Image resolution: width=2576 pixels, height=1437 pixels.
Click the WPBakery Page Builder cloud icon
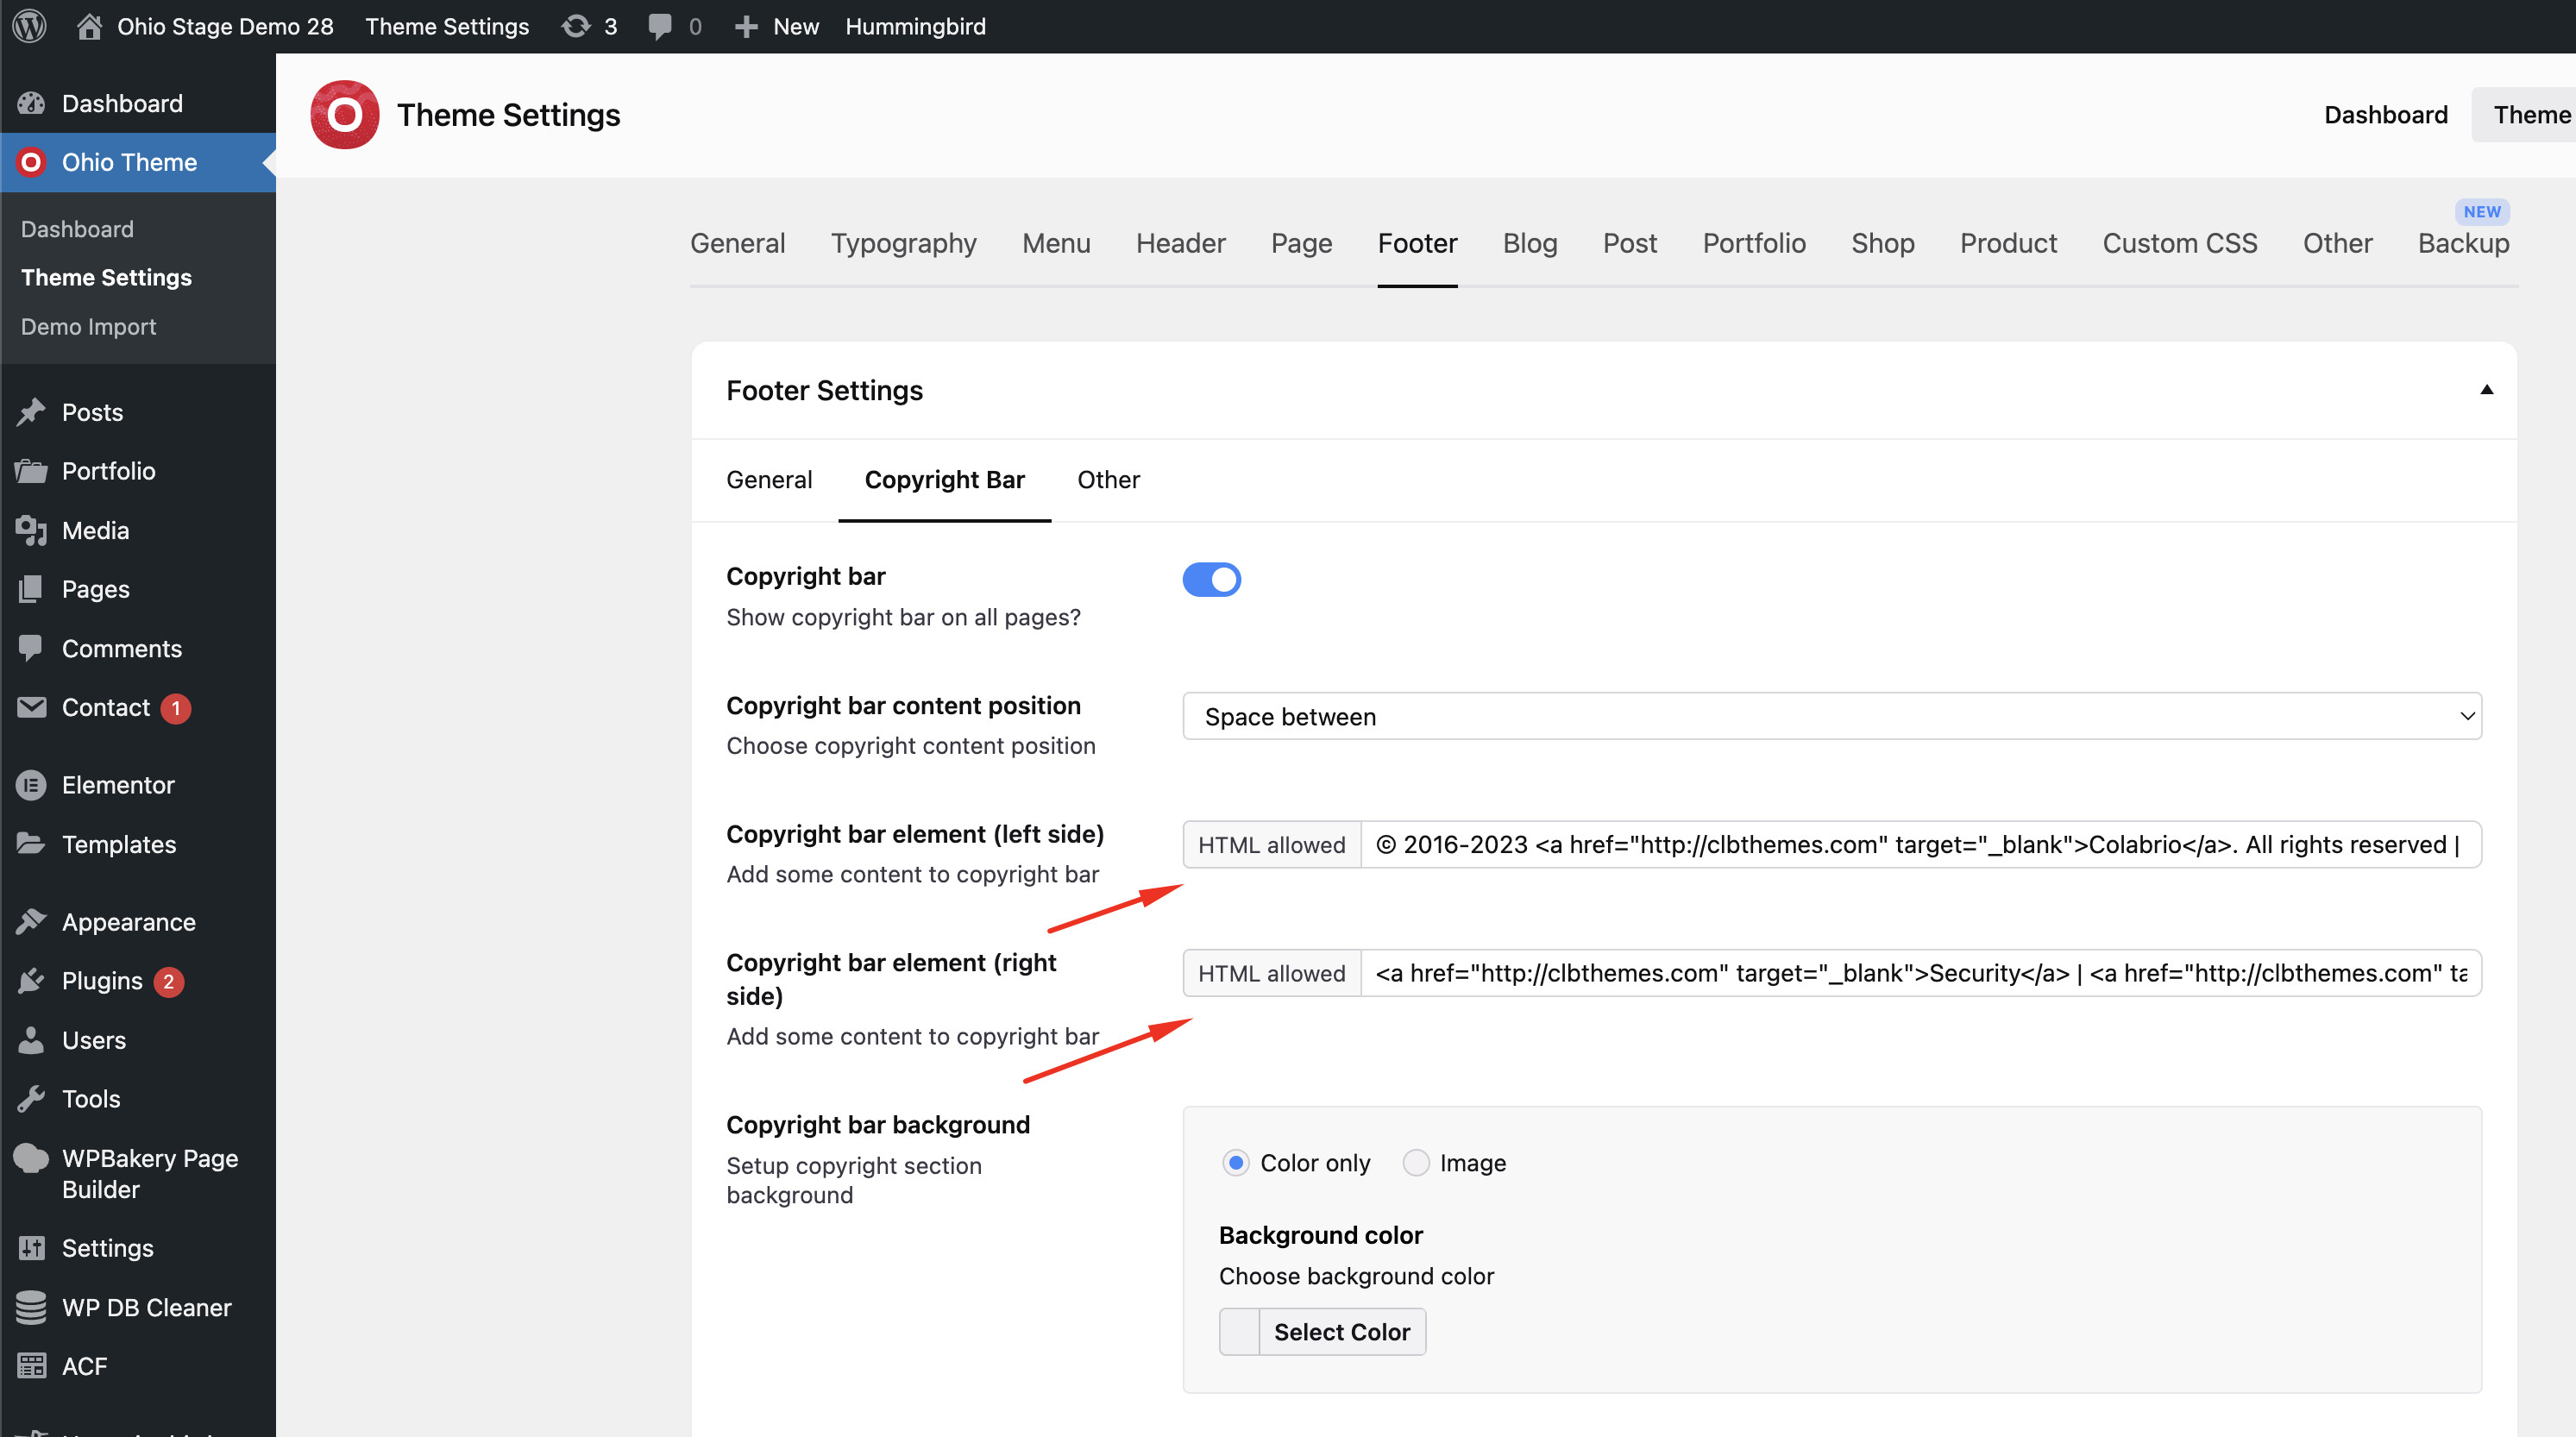click(x=31, y=1158)
